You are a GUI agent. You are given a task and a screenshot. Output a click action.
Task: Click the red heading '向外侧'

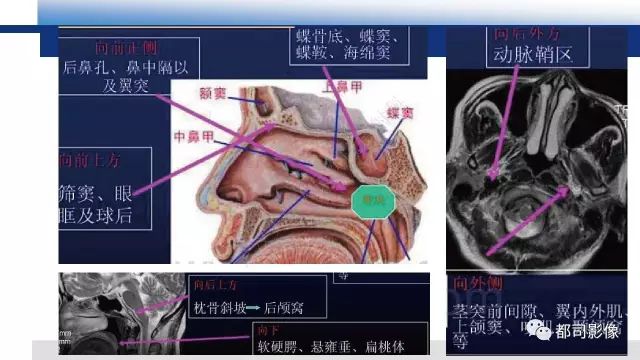(x=477, y=283)
